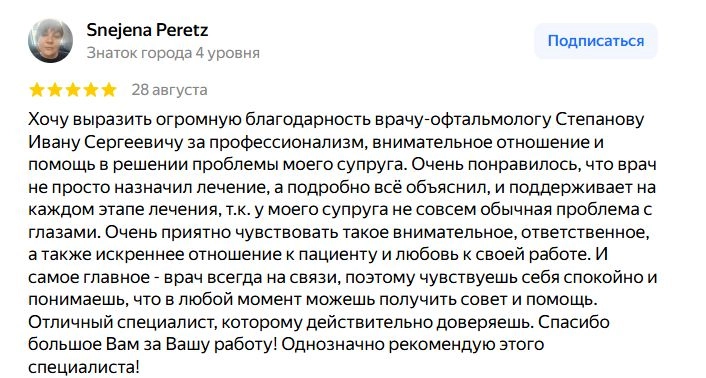Click the fifth rating star
The height and width of the screenshot is (378, 706).
click(x=109, y=90)
